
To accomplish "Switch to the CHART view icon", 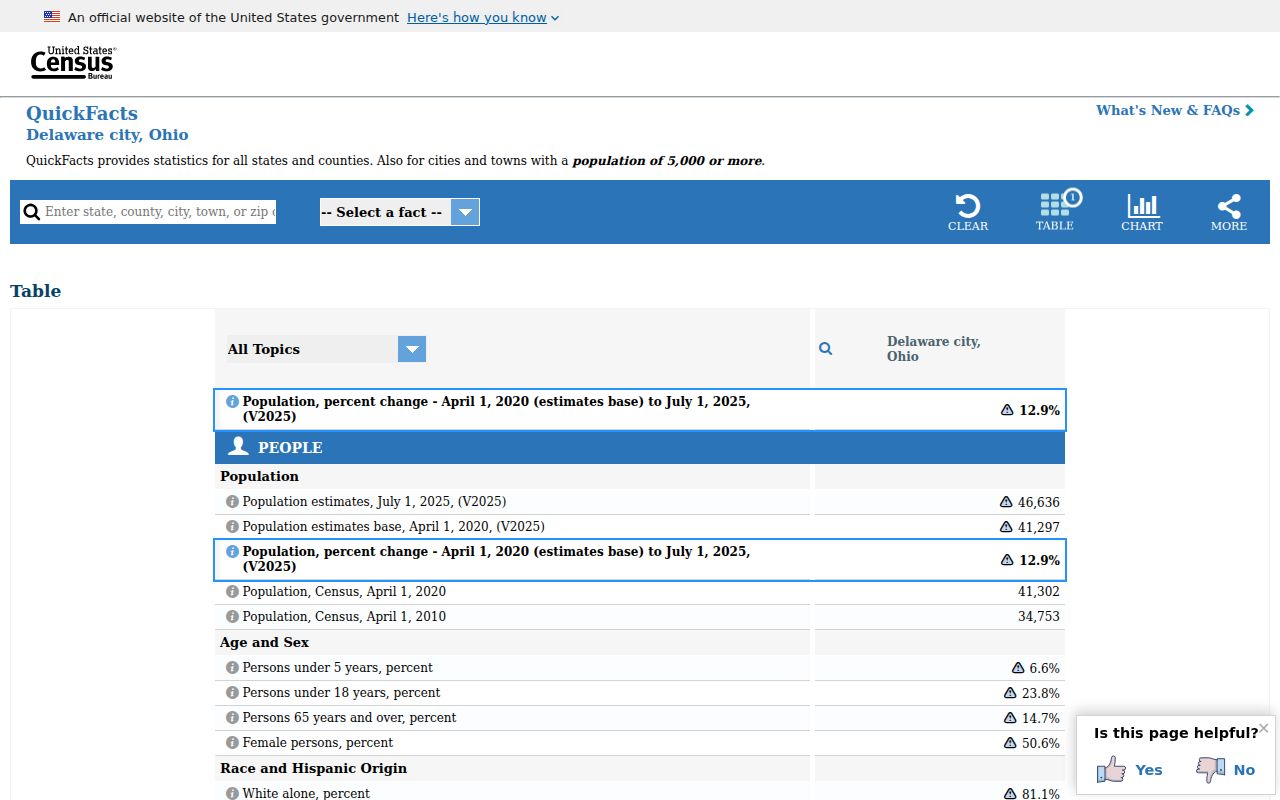I will click(1142, 212).
